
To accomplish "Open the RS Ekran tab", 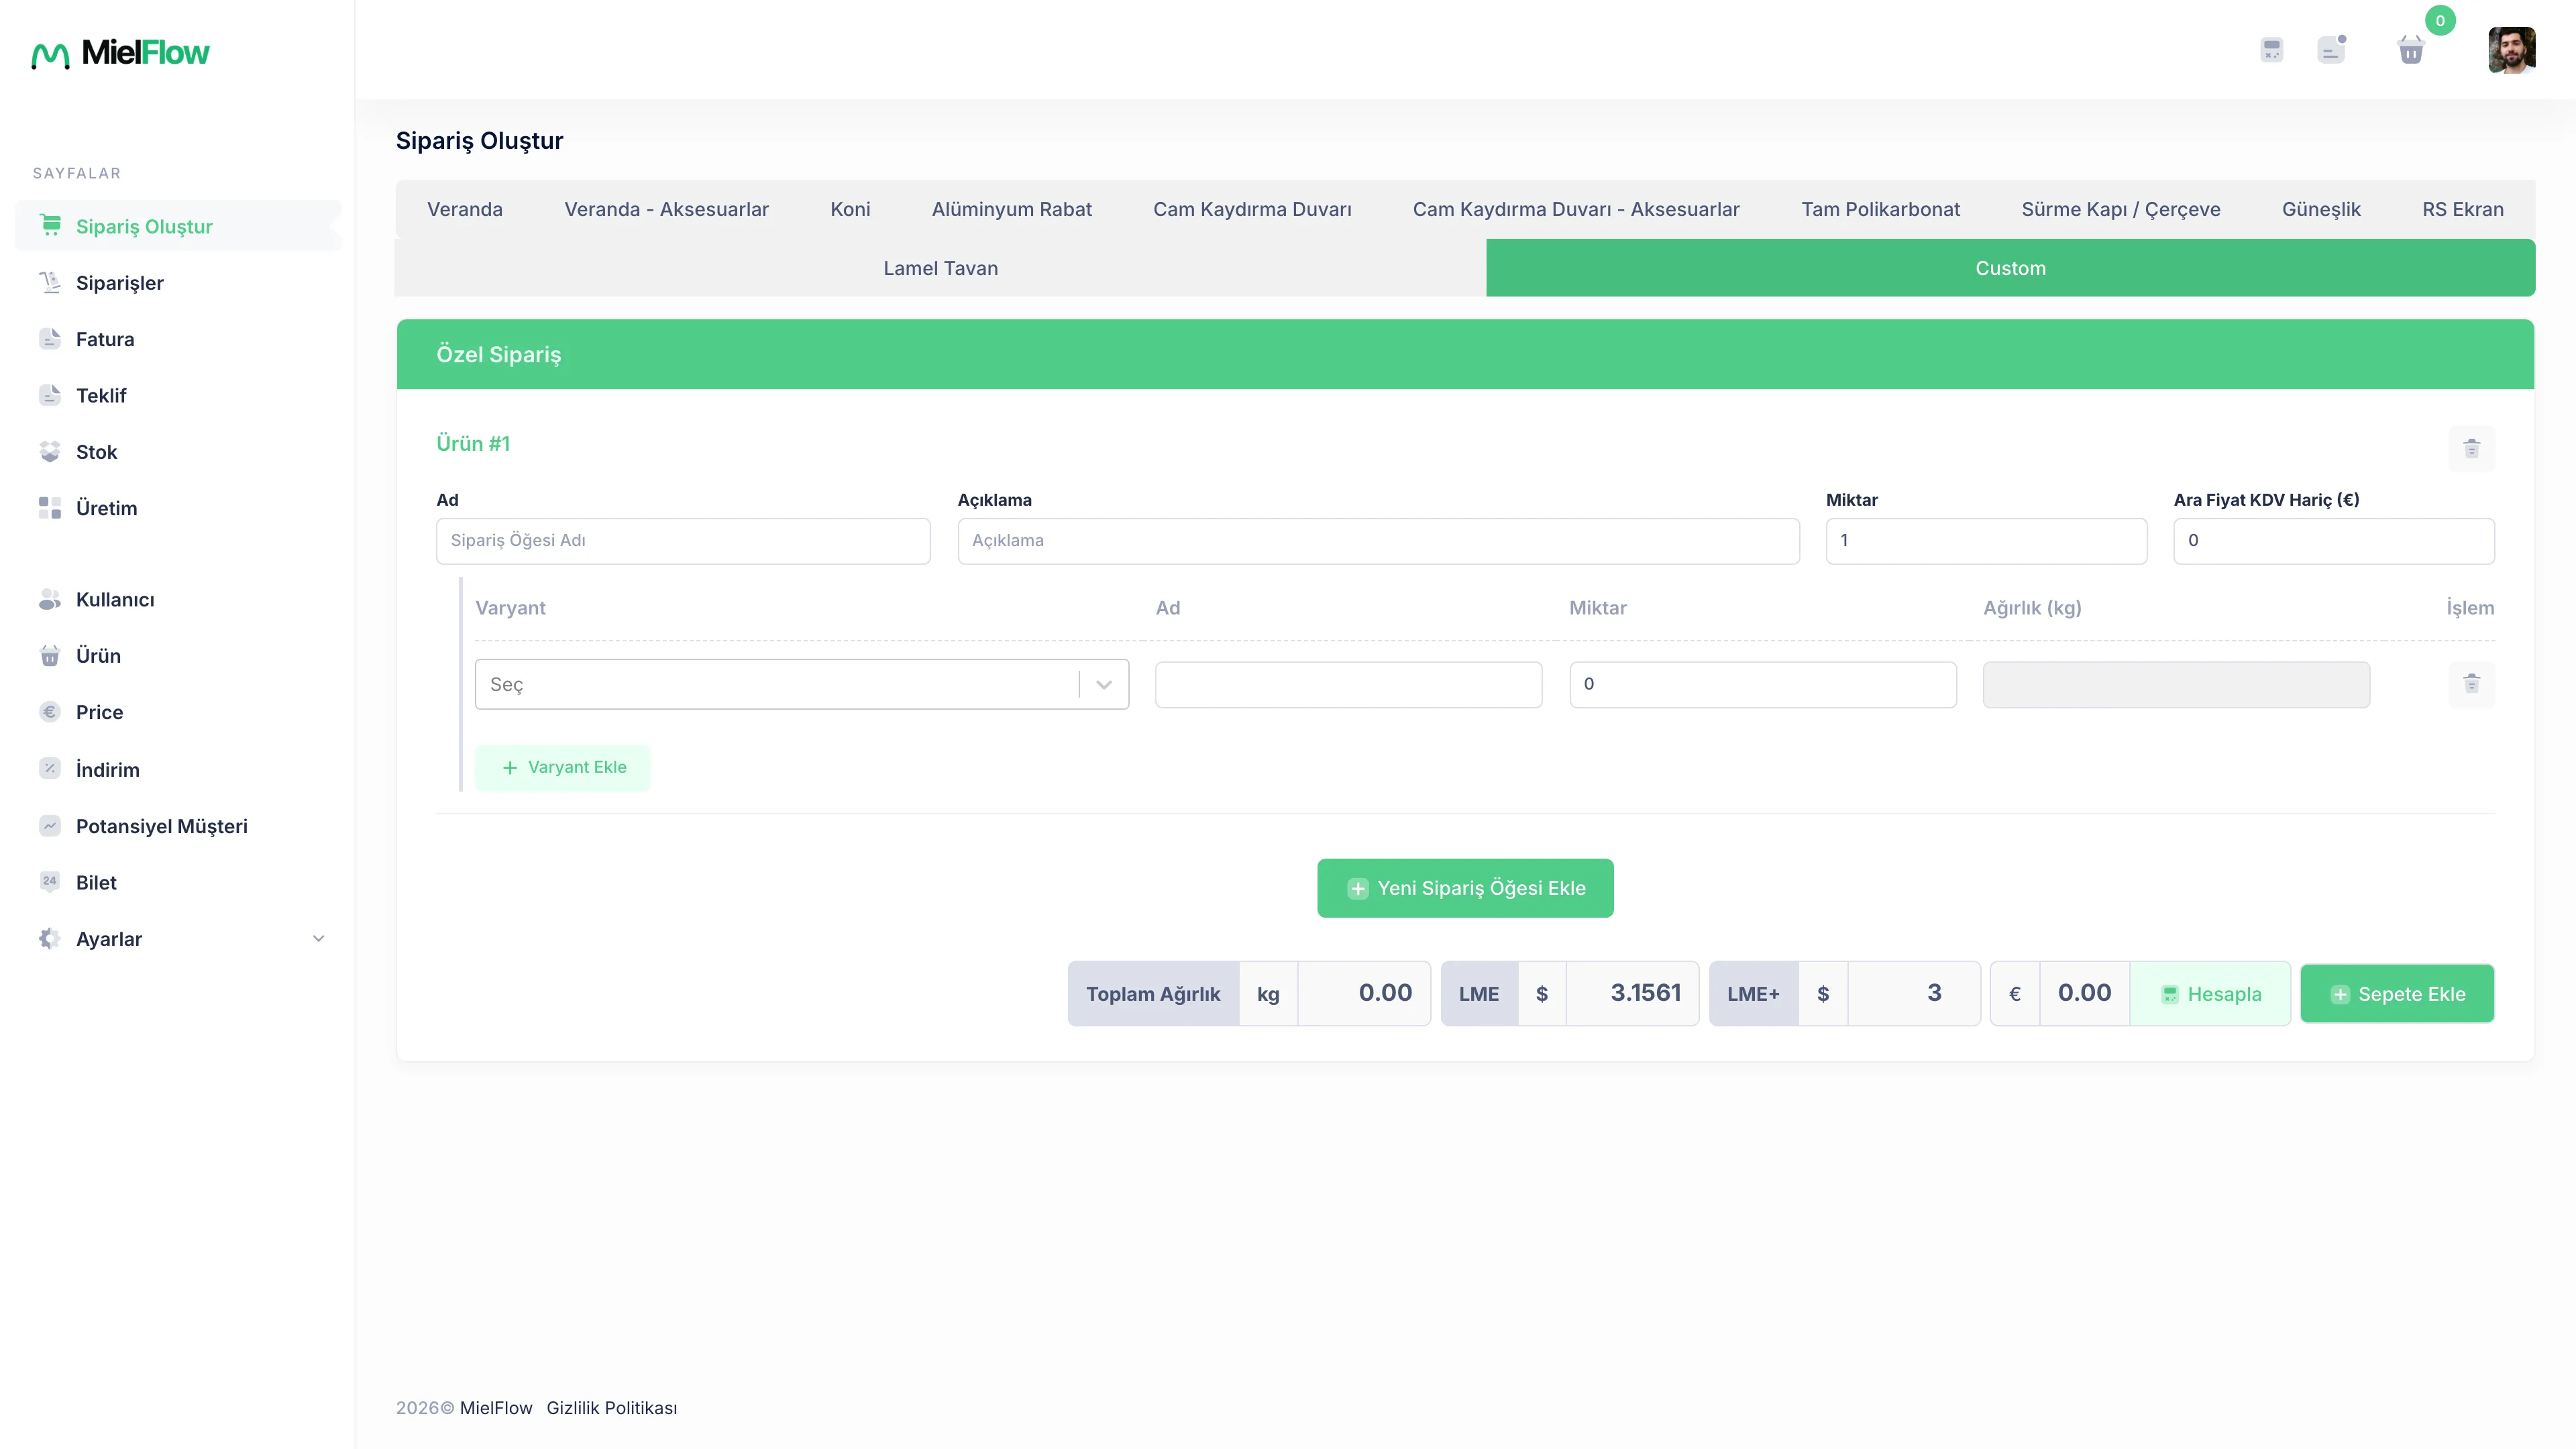I will pos(2462,209).
